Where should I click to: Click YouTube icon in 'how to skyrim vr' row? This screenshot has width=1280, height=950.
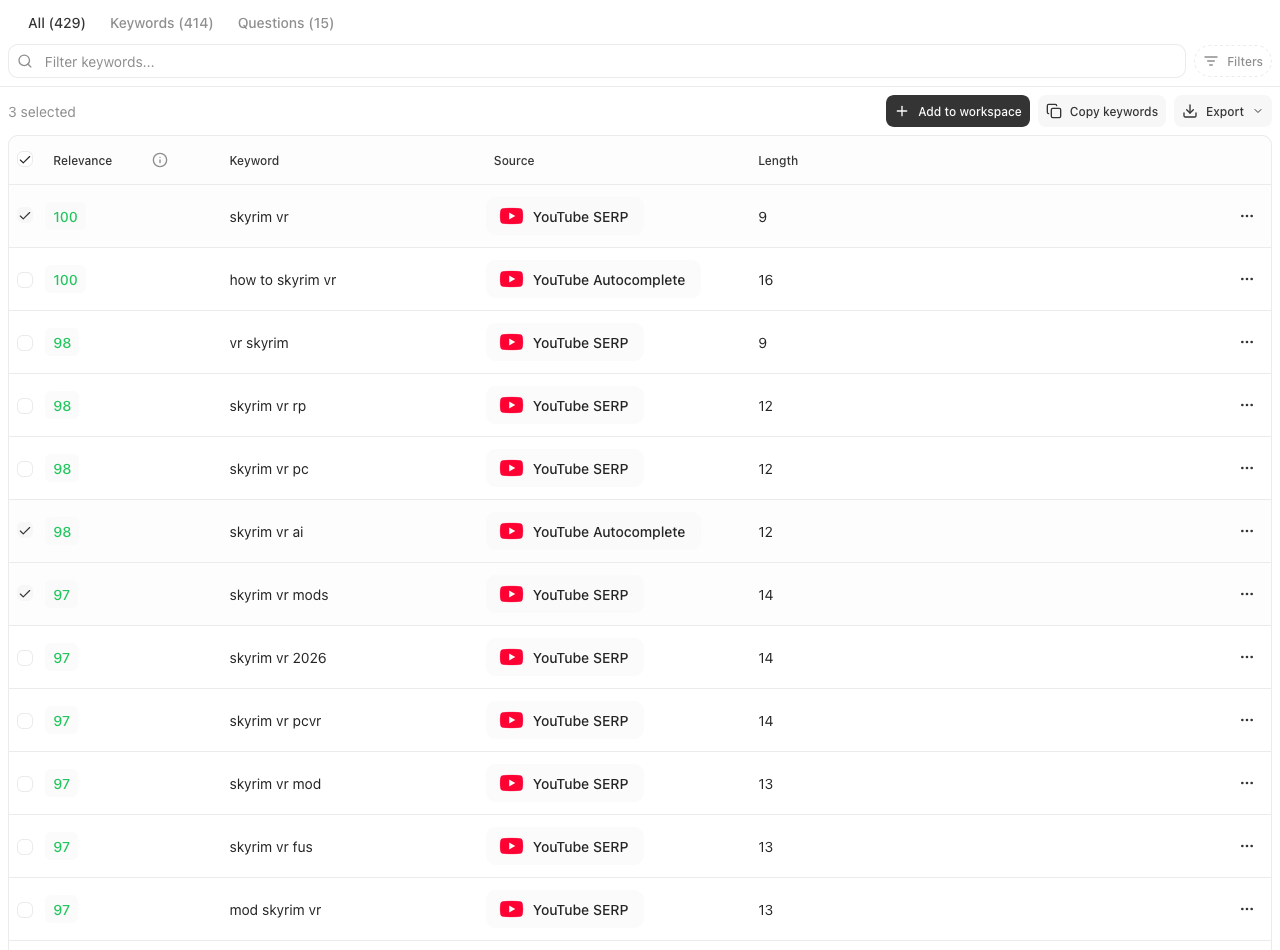(511, 279)
